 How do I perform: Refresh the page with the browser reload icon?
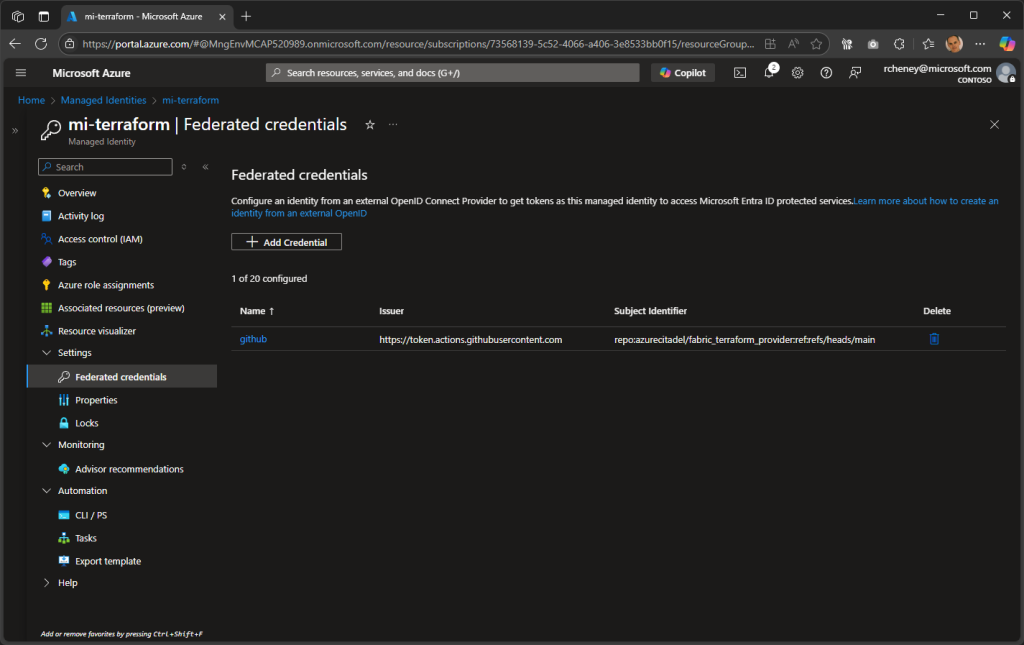[x=40, y=44]
